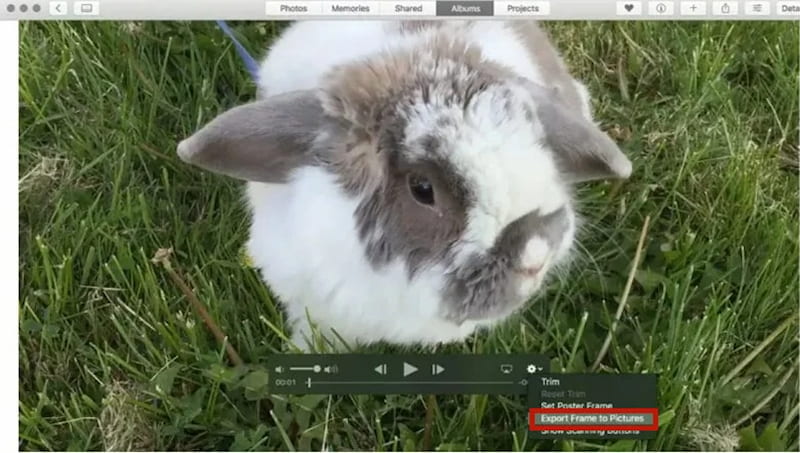This screenshot has height=453, width=800.
Task: Open the Info panel icon
Action: click(x=661, y=8)
